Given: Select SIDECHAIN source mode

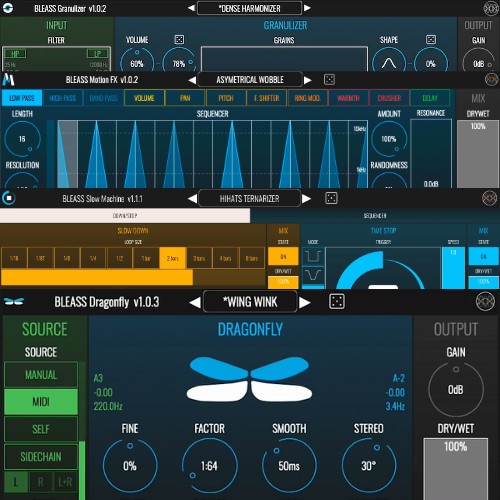Looking at the screenshot, I should [x=41, y=456].
